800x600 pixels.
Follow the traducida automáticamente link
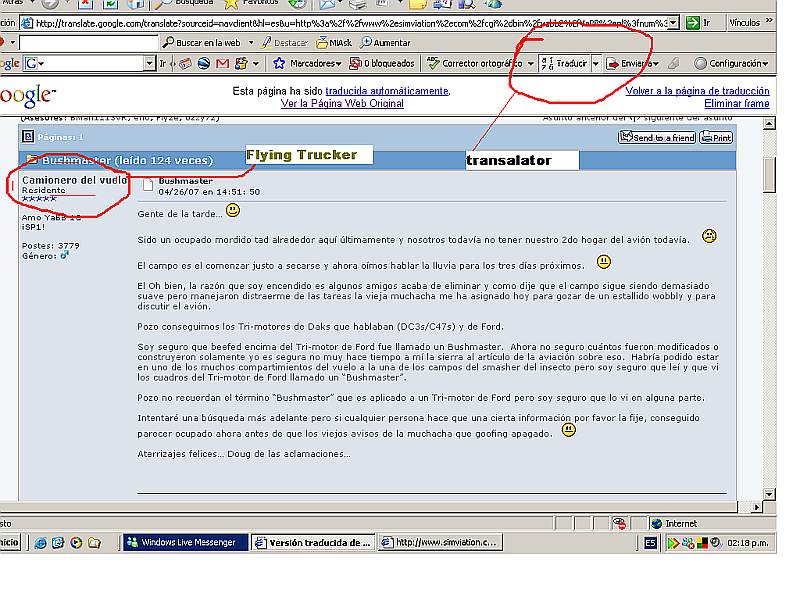pyautogui.click(x=387, y=91)
